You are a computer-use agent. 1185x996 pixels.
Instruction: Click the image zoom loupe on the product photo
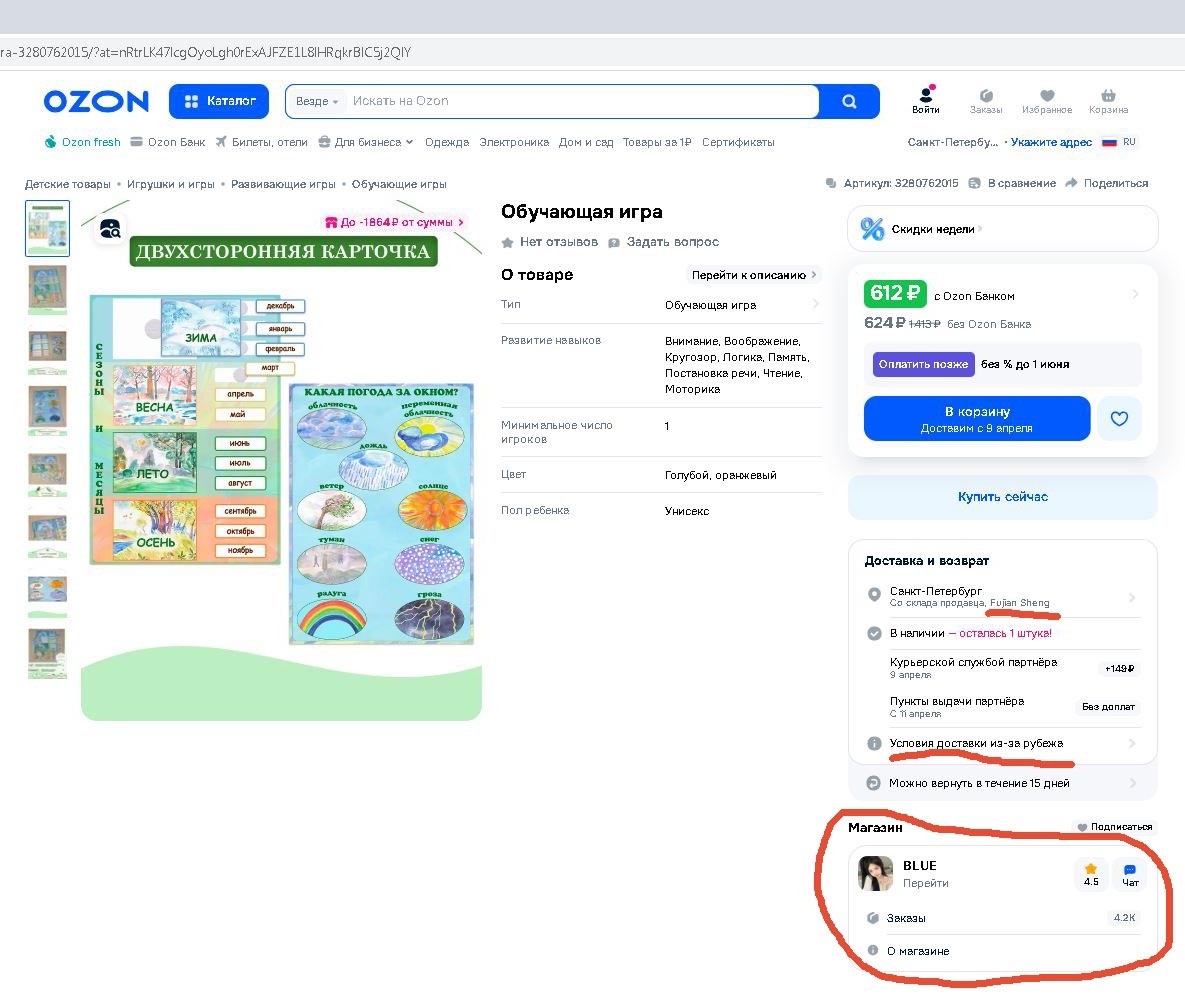[x=110, y=228]
